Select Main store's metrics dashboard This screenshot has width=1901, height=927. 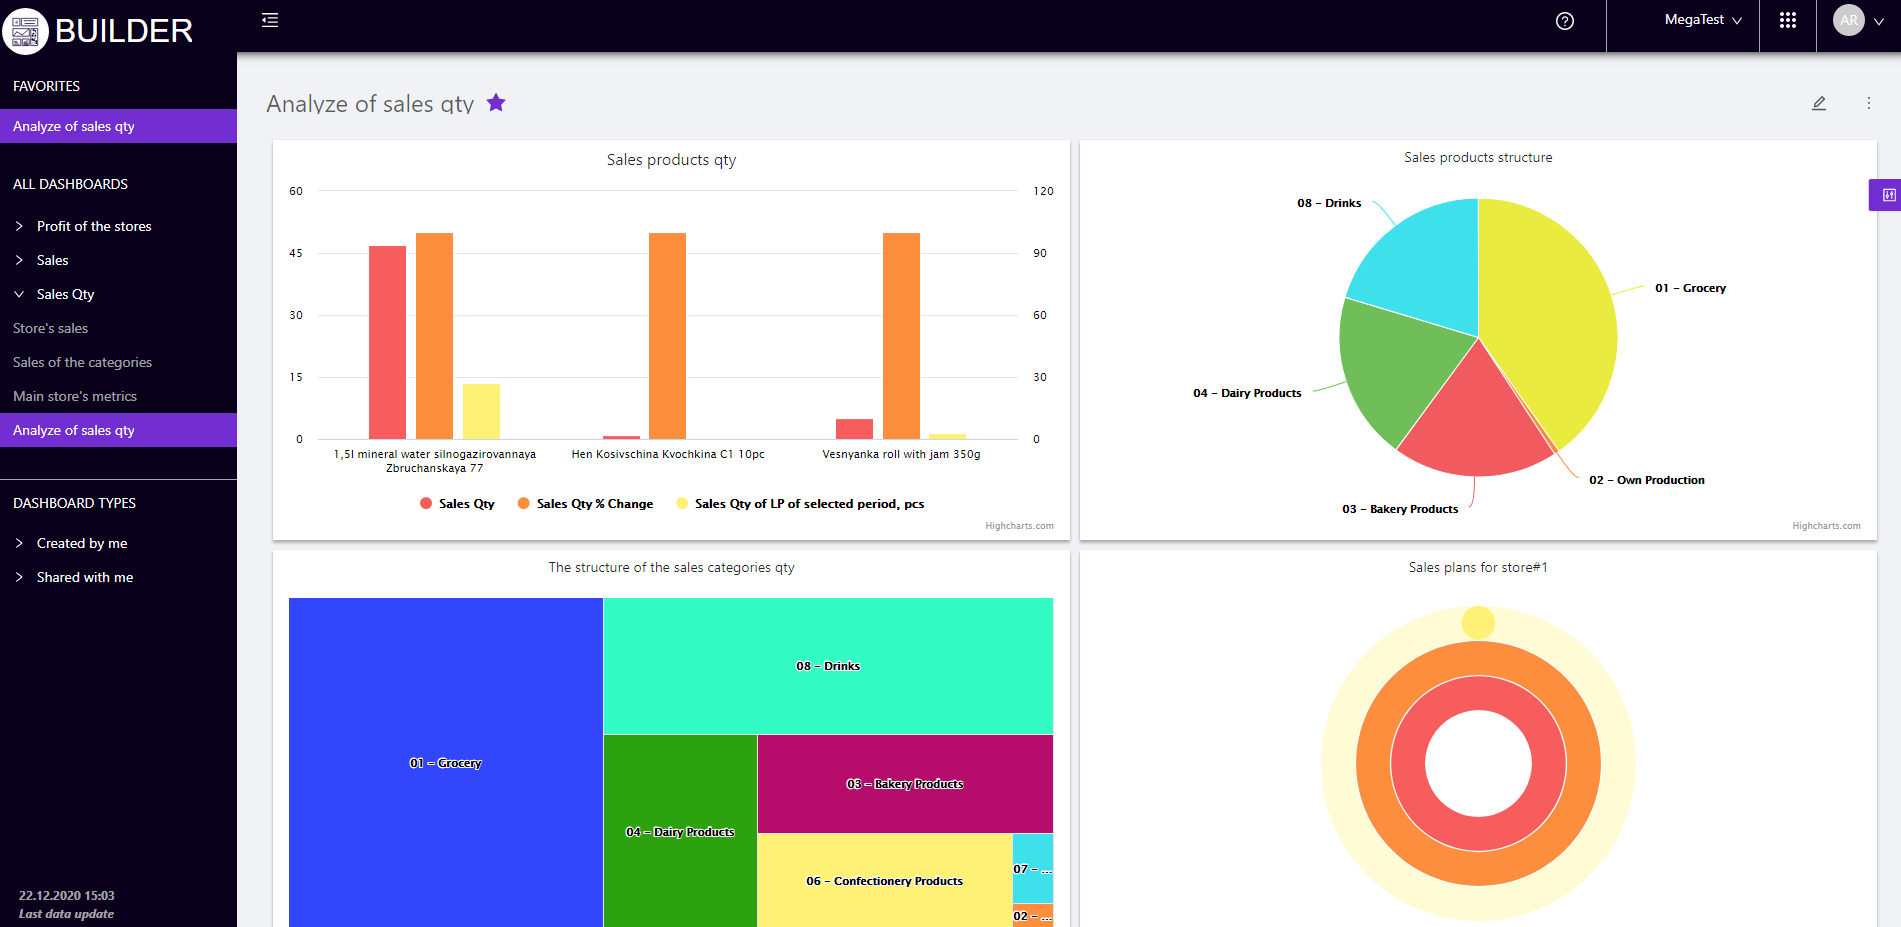point(75,396)
